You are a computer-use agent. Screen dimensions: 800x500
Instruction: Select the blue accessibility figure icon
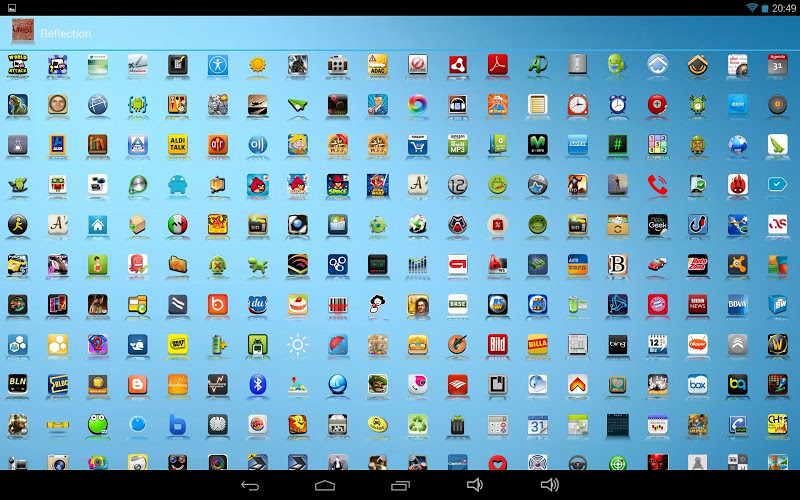tap(218, 65)
